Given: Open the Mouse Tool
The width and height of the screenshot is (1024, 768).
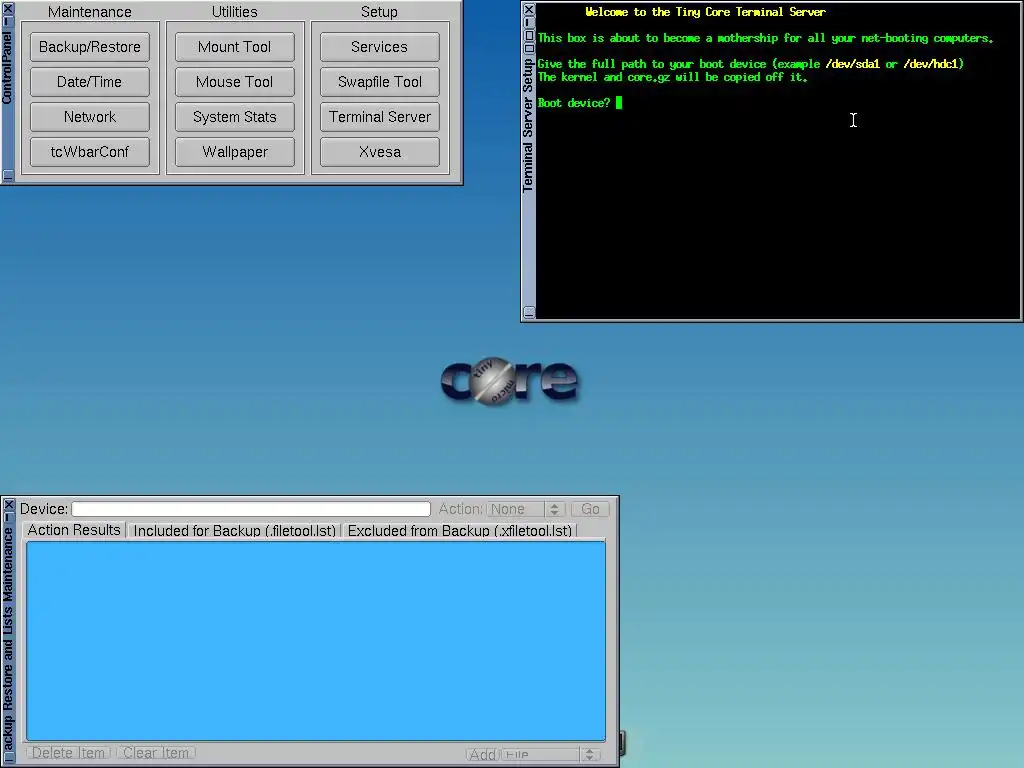Looking at the screenshot, I should pyautogui.click(x=234, y=82).
